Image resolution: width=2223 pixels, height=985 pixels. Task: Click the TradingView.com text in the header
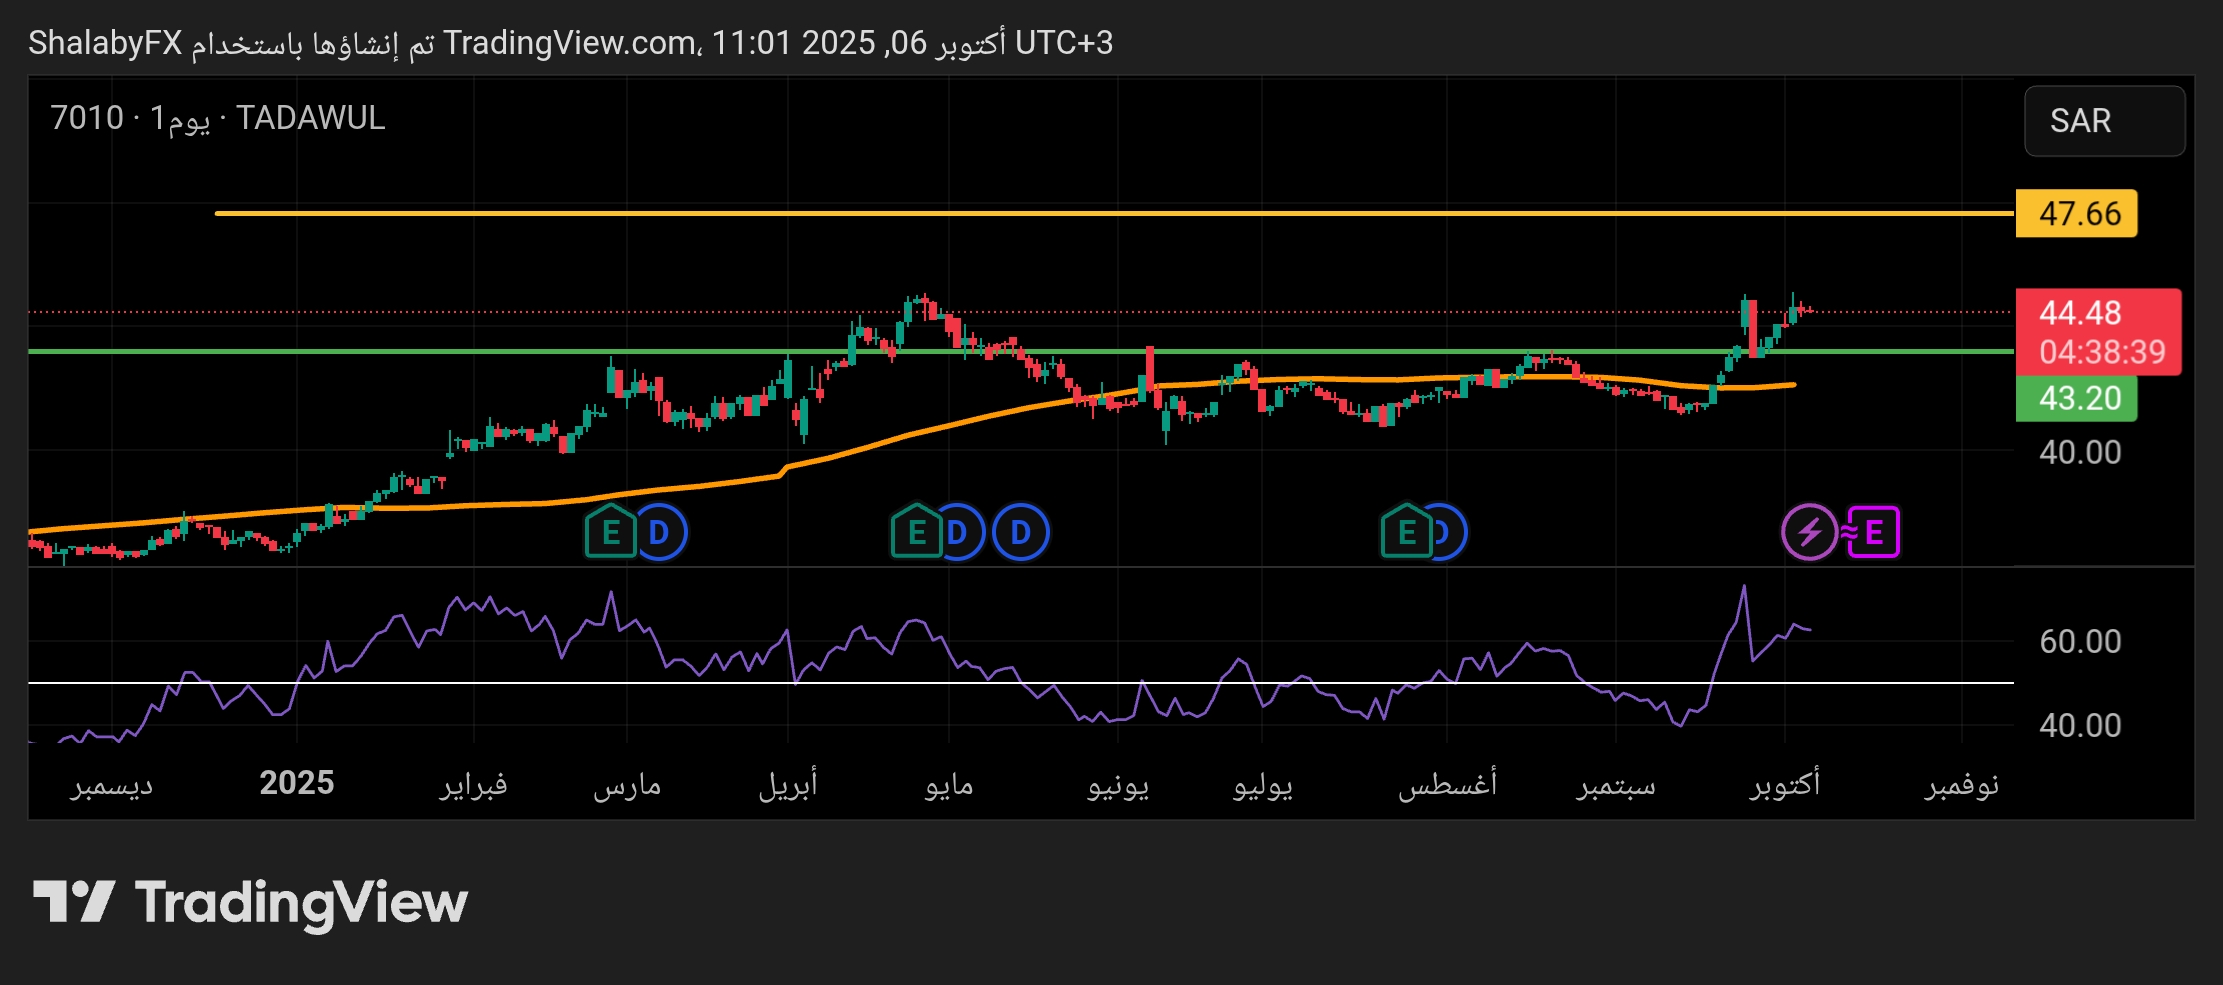pos(570,43)
